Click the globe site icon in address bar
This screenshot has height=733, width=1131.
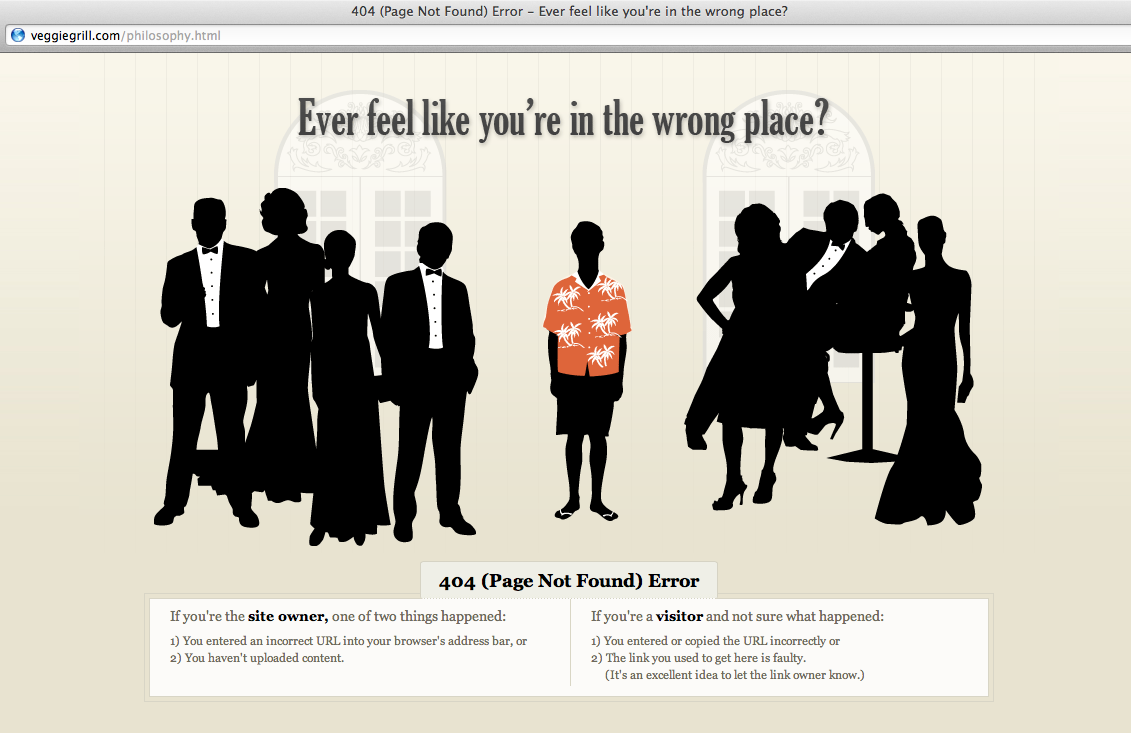click(x=17, y=36)
